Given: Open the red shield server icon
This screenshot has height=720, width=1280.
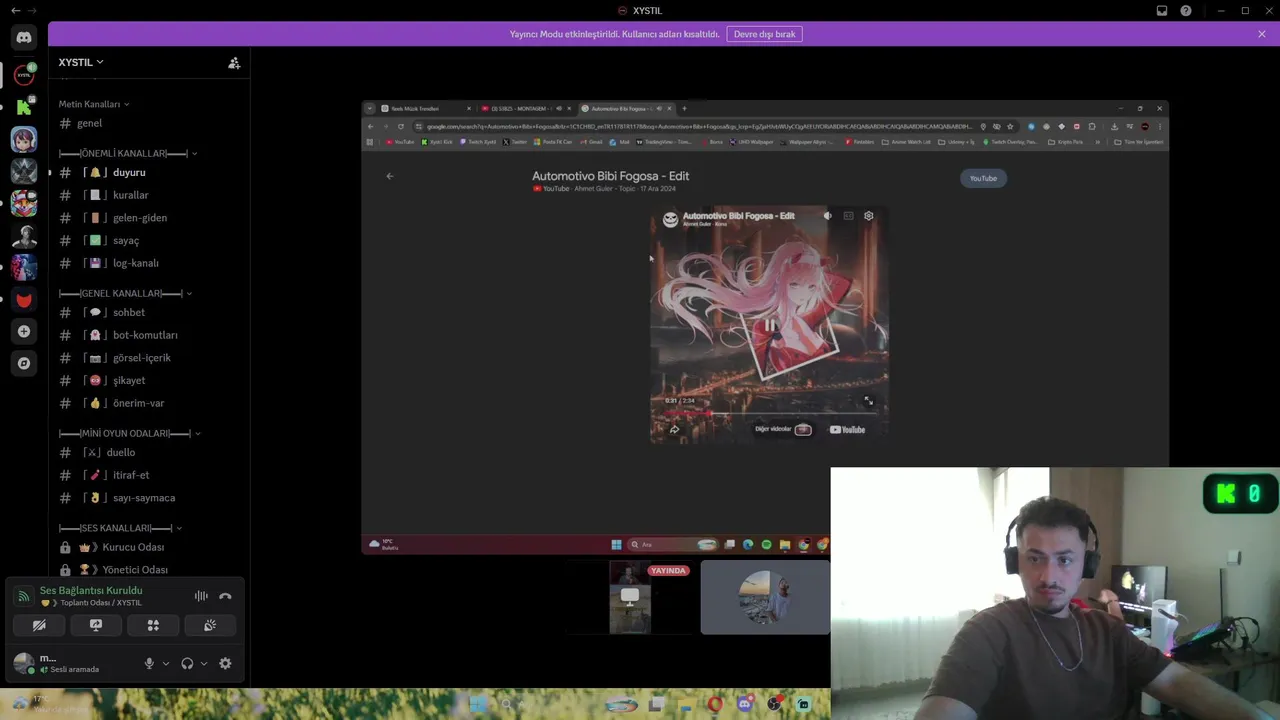Looking at the screenshot, I should point(24,299).
